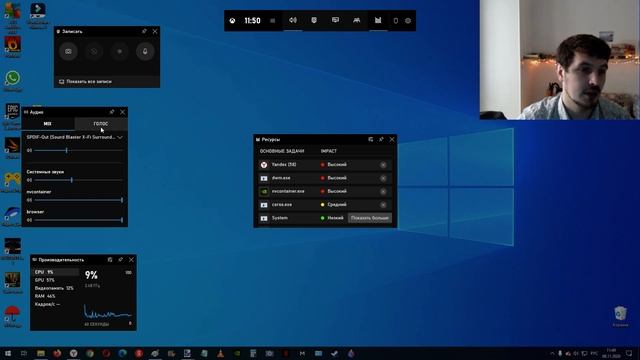The height and width of the screenshot is (360, 640).
Task: Toggle the microphone in the Записать widget
Action: point(145,51)
